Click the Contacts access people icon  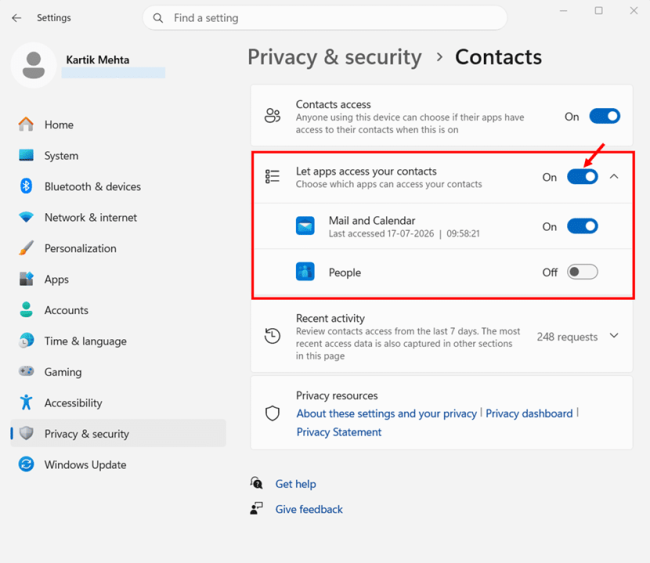[272, 116]
